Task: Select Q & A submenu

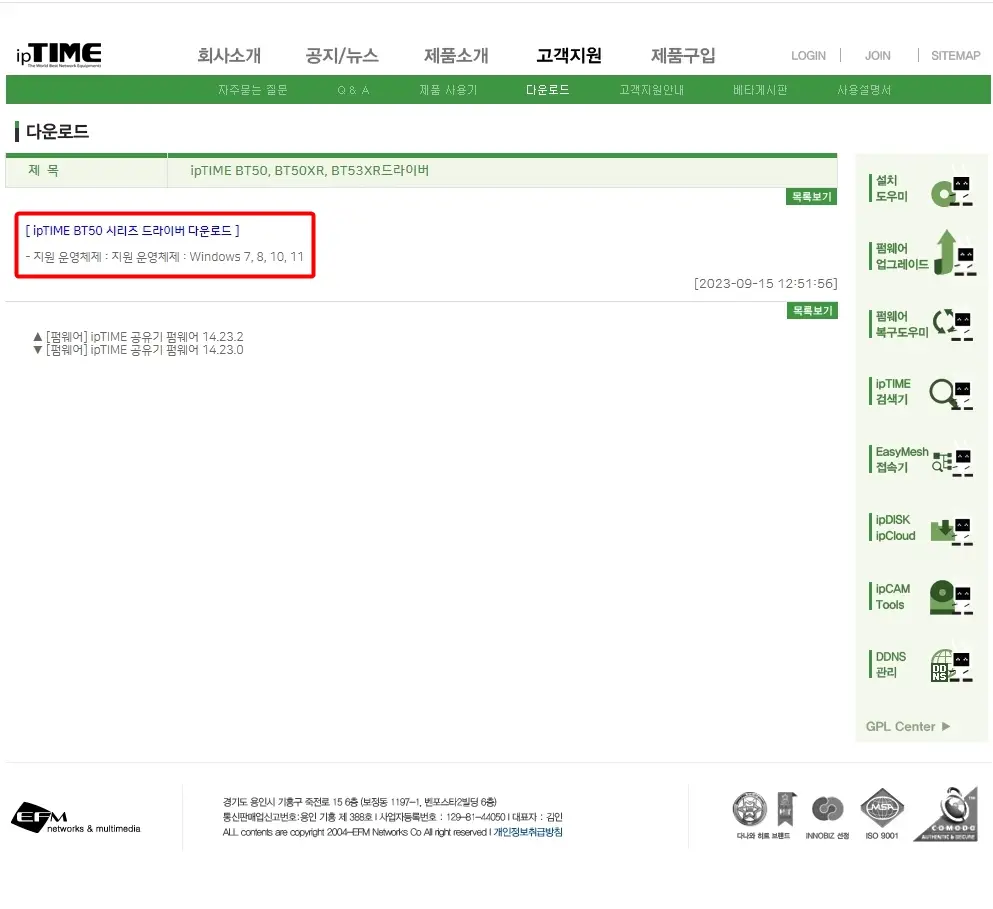Action: click(x=353, y=90)
